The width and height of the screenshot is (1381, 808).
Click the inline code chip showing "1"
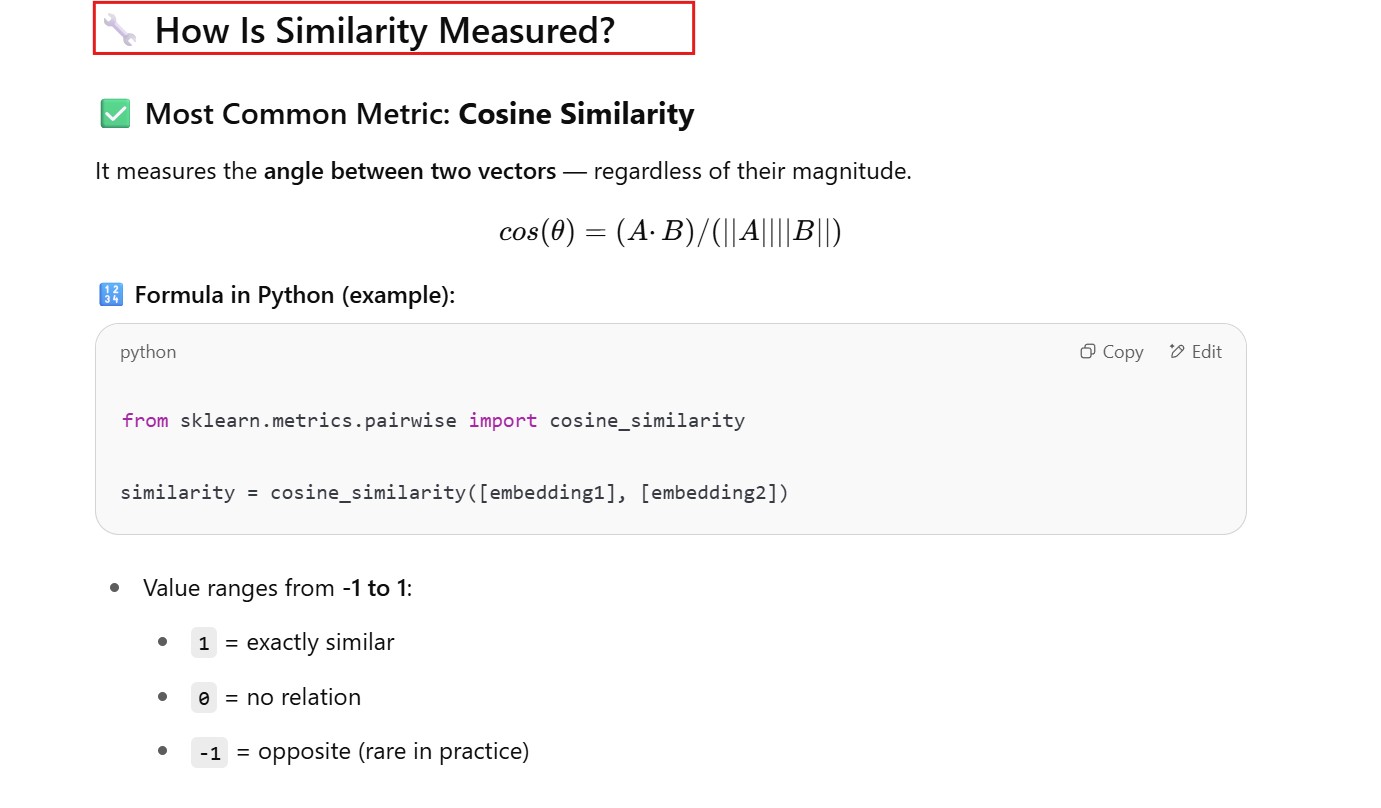[204, 643]
